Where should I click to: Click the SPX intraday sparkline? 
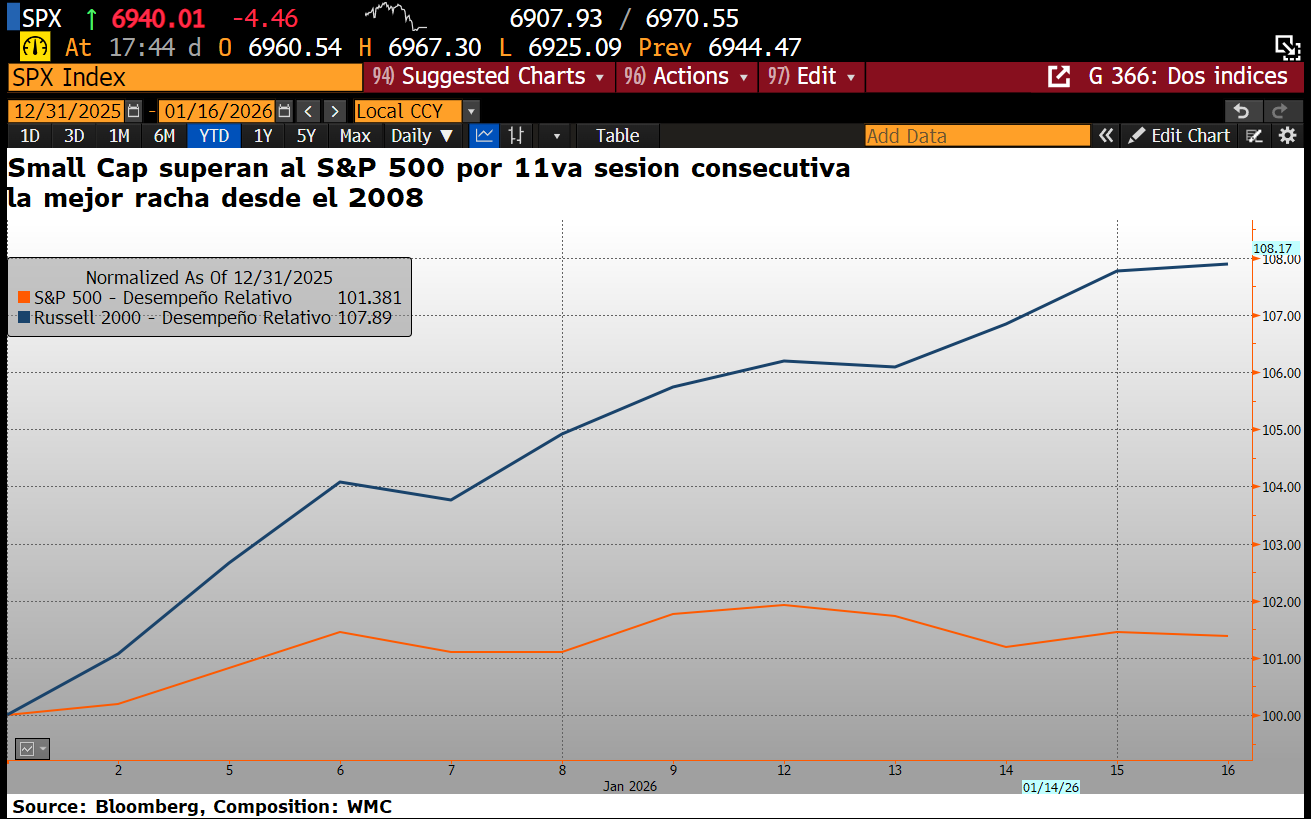tap(397, 15)
